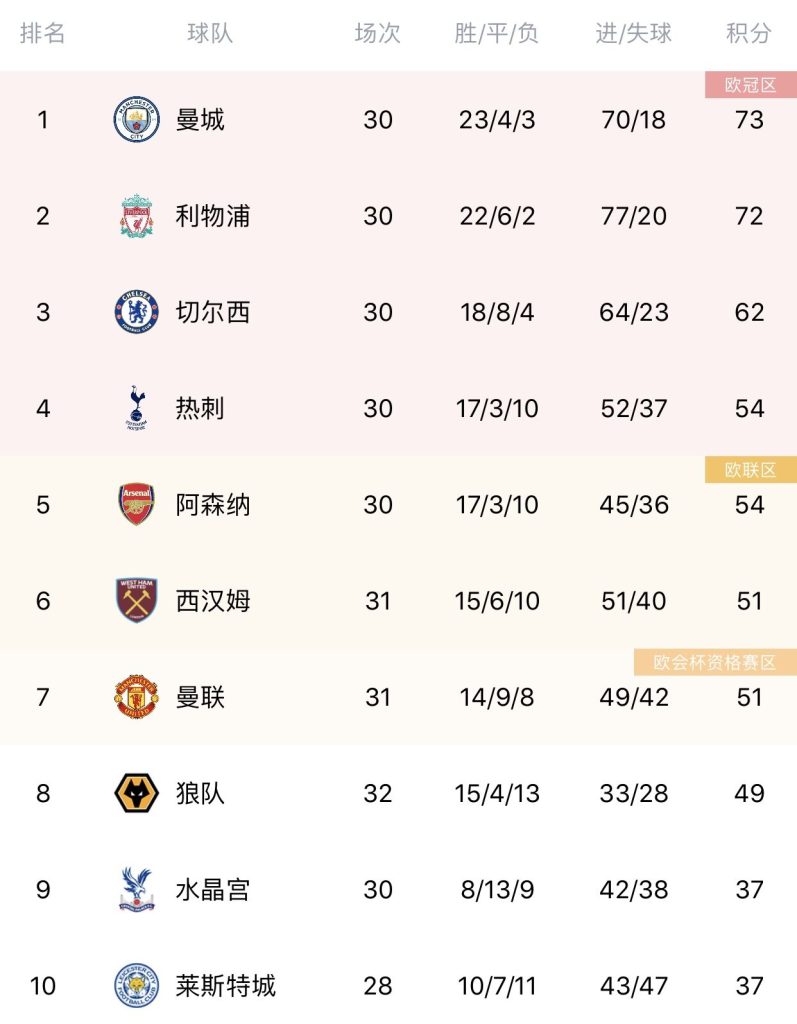797x1024 pixels.
Task: Click the 欧冠区 zone label
Action: point(750,85)
